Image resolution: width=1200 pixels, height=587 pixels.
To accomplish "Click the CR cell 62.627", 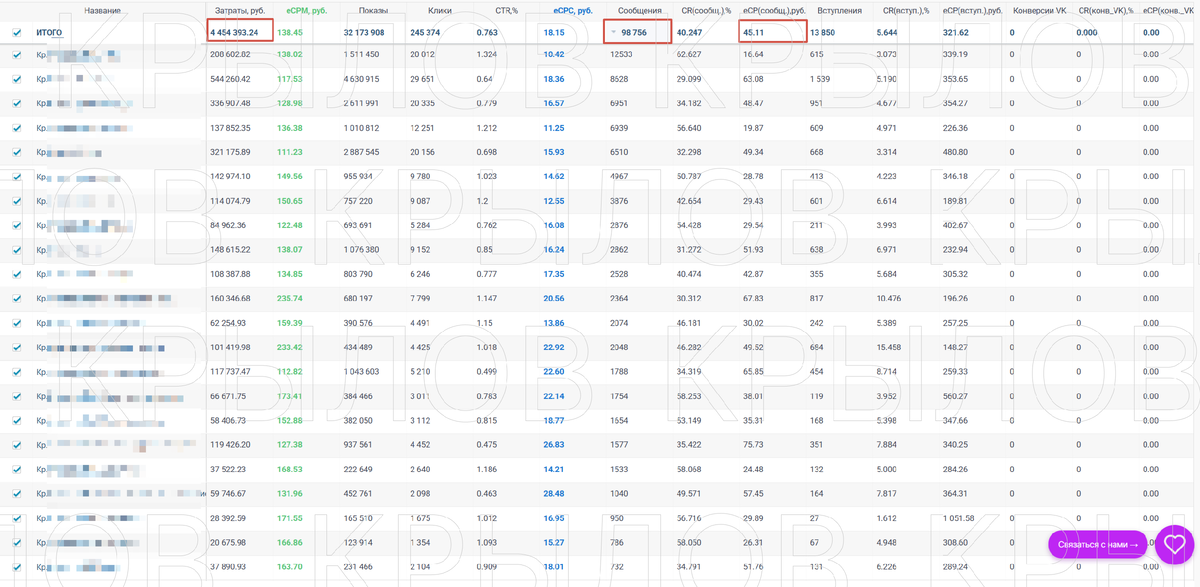I will (688, 55).
